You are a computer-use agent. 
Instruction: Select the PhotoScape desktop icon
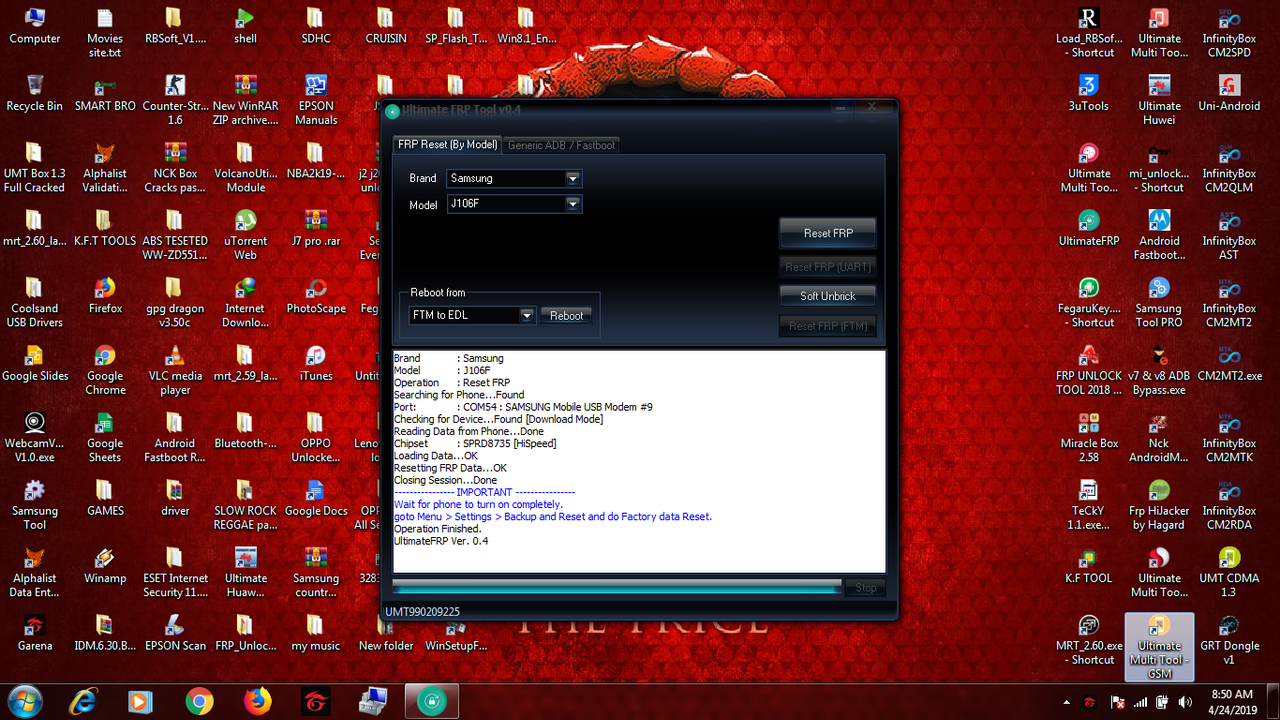click(316, 296)
